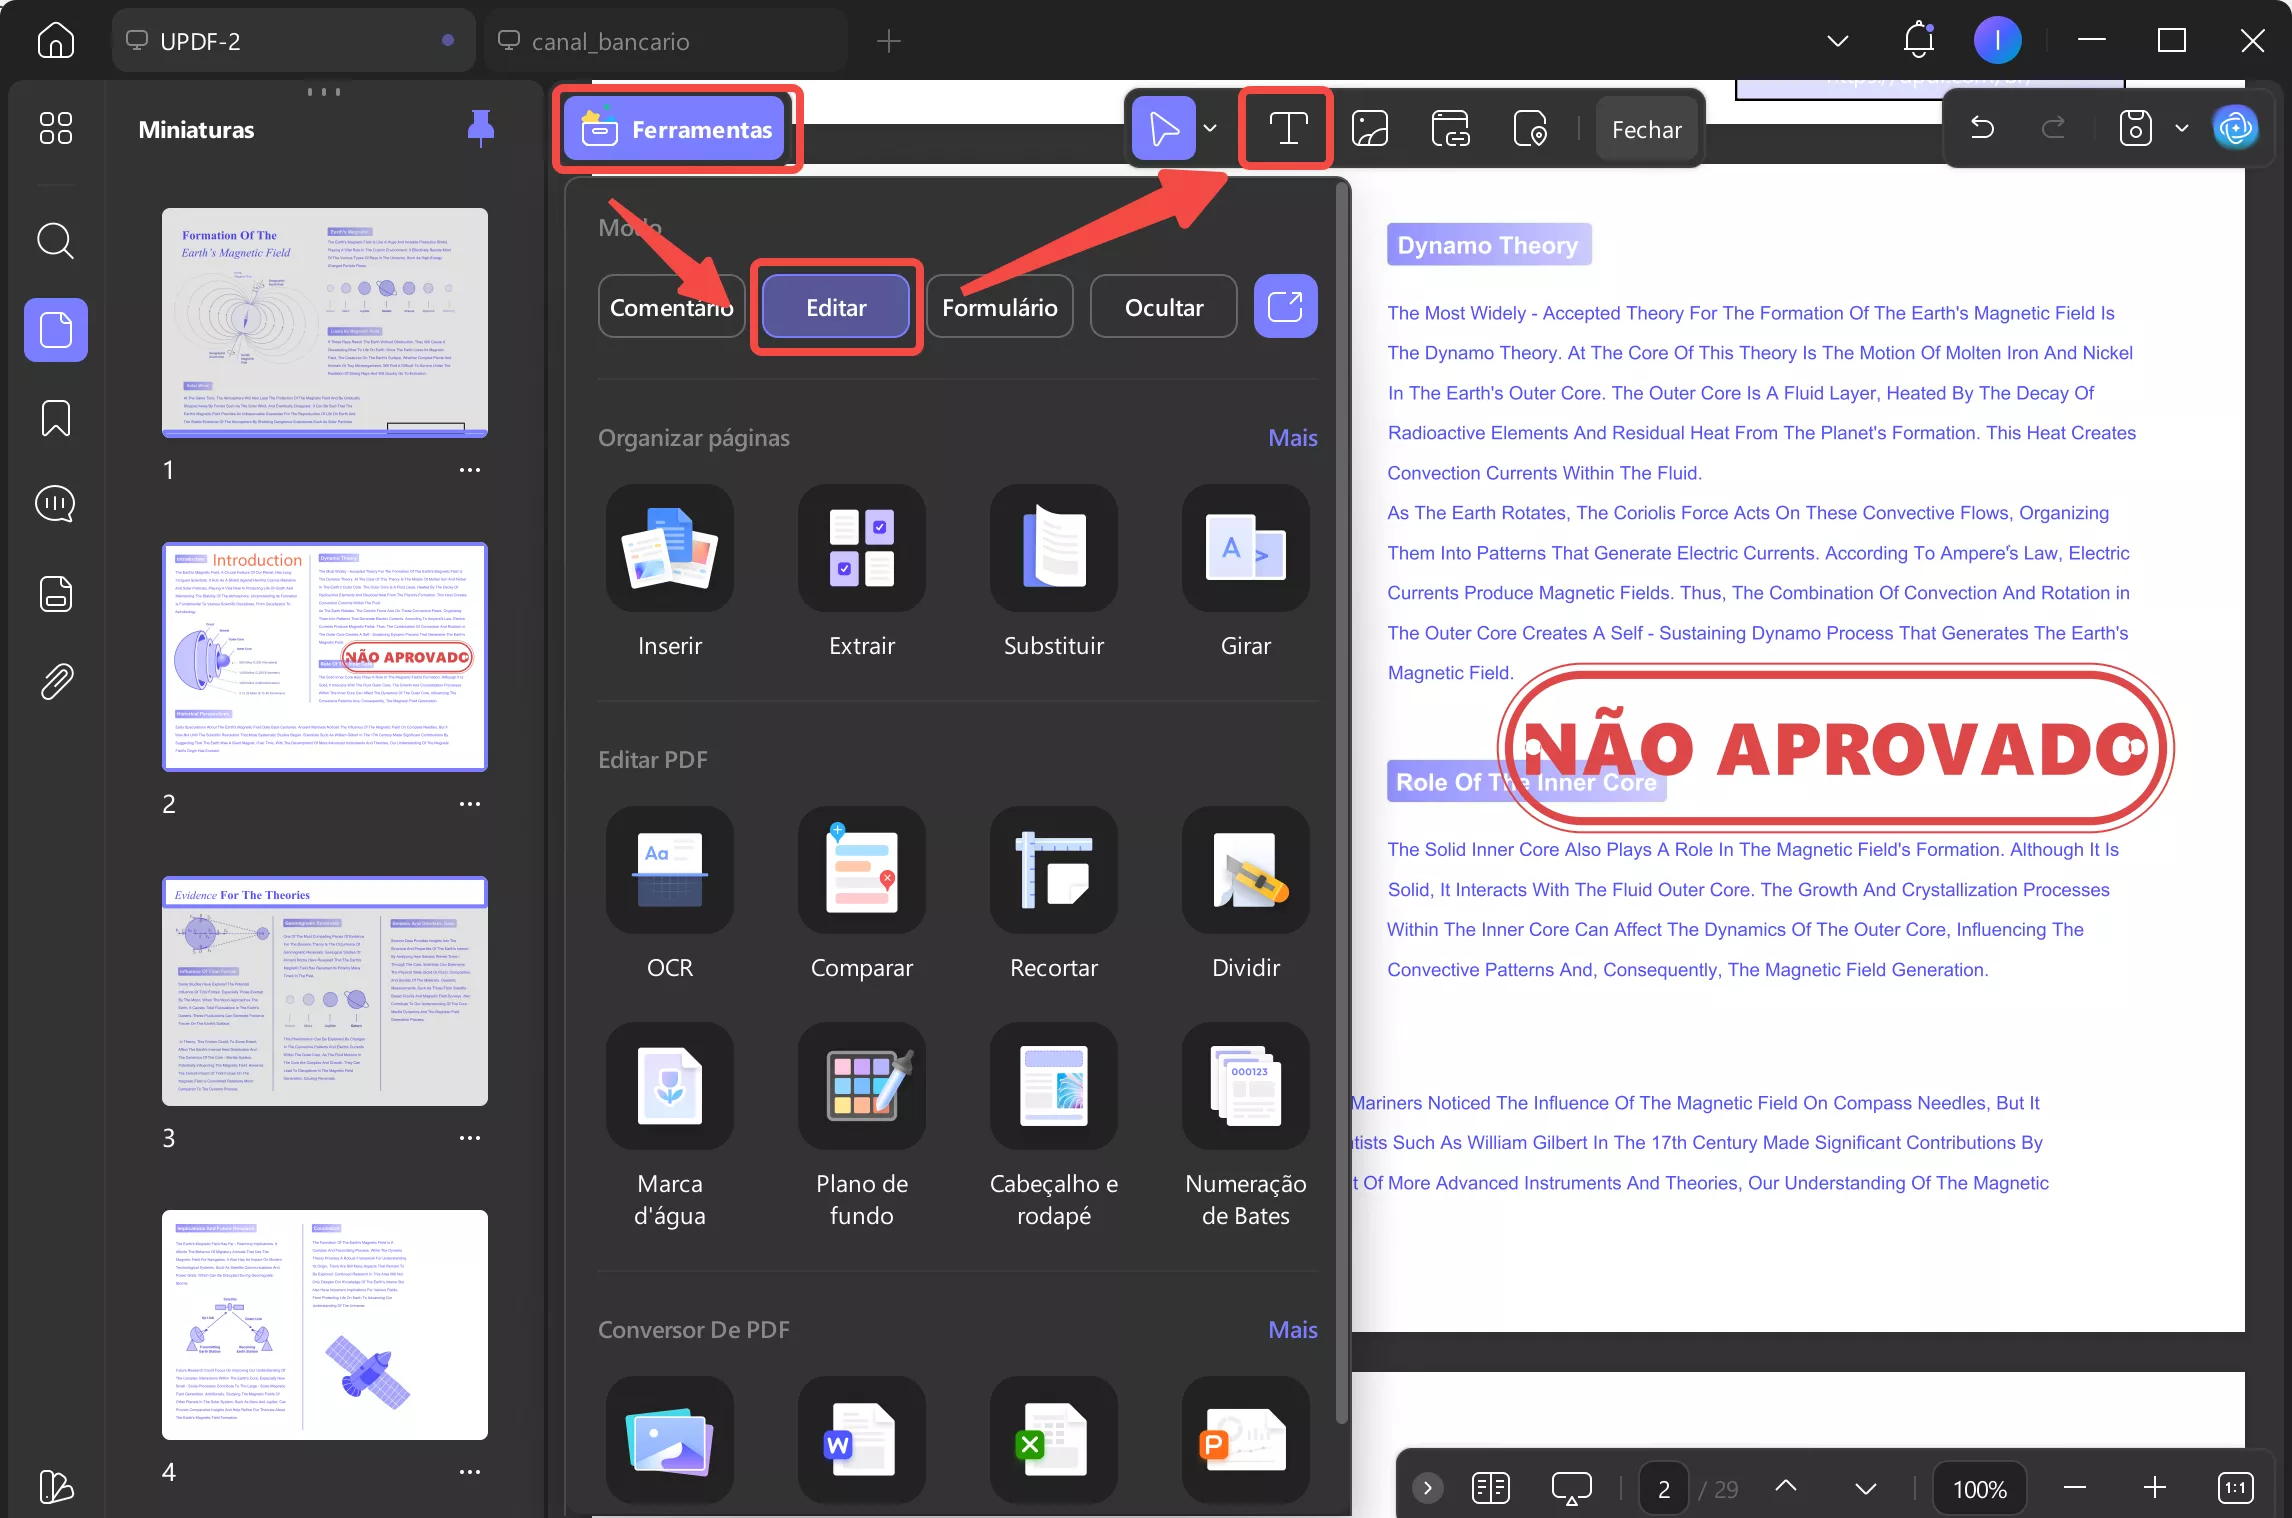Open the Ferramentas menu
This screenshot has width=2292, height=1518.
(x=677, y=128)
